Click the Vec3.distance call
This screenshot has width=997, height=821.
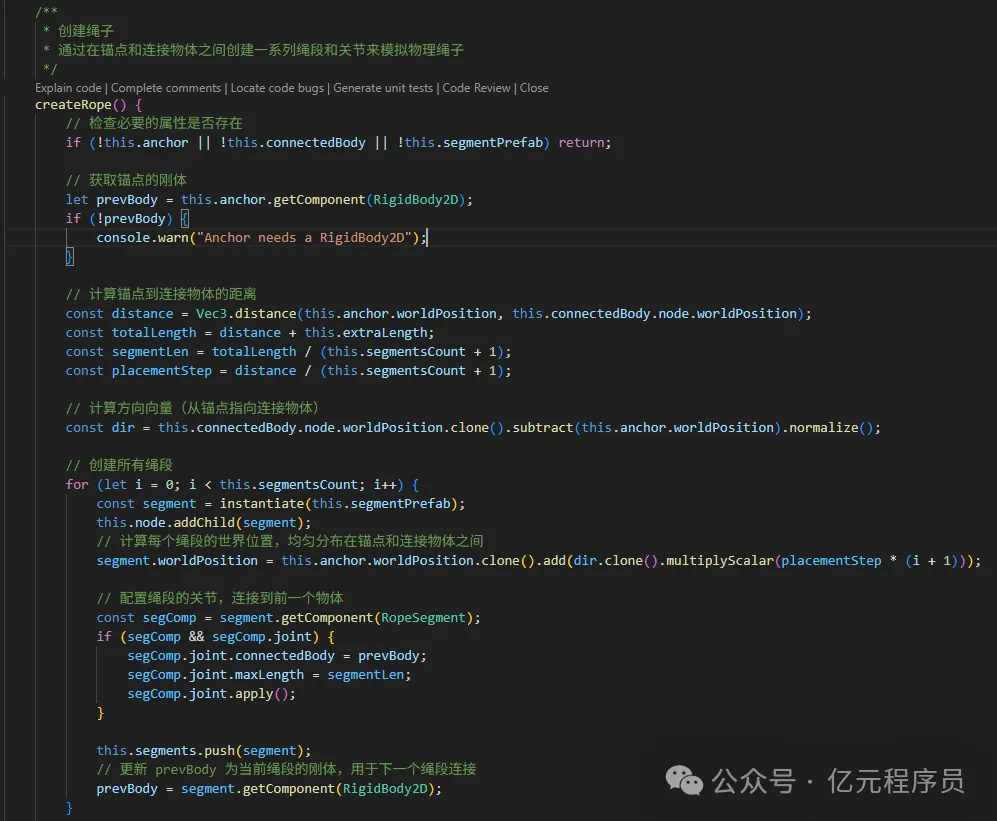[246, 314]
